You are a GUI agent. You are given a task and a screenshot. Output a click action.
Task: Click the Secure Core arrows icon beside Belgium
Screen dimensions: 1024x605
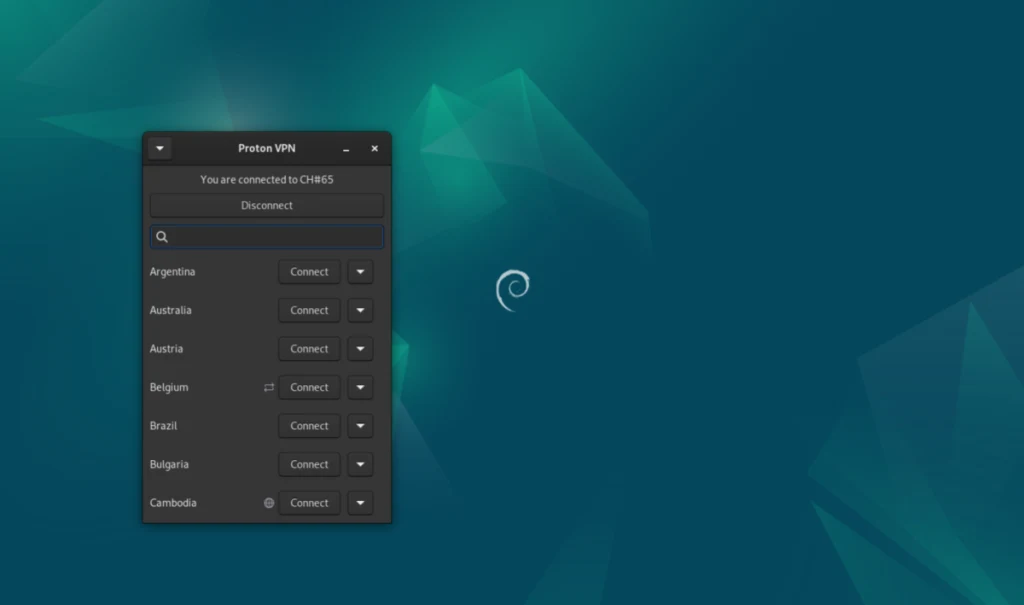coord(268,387)
